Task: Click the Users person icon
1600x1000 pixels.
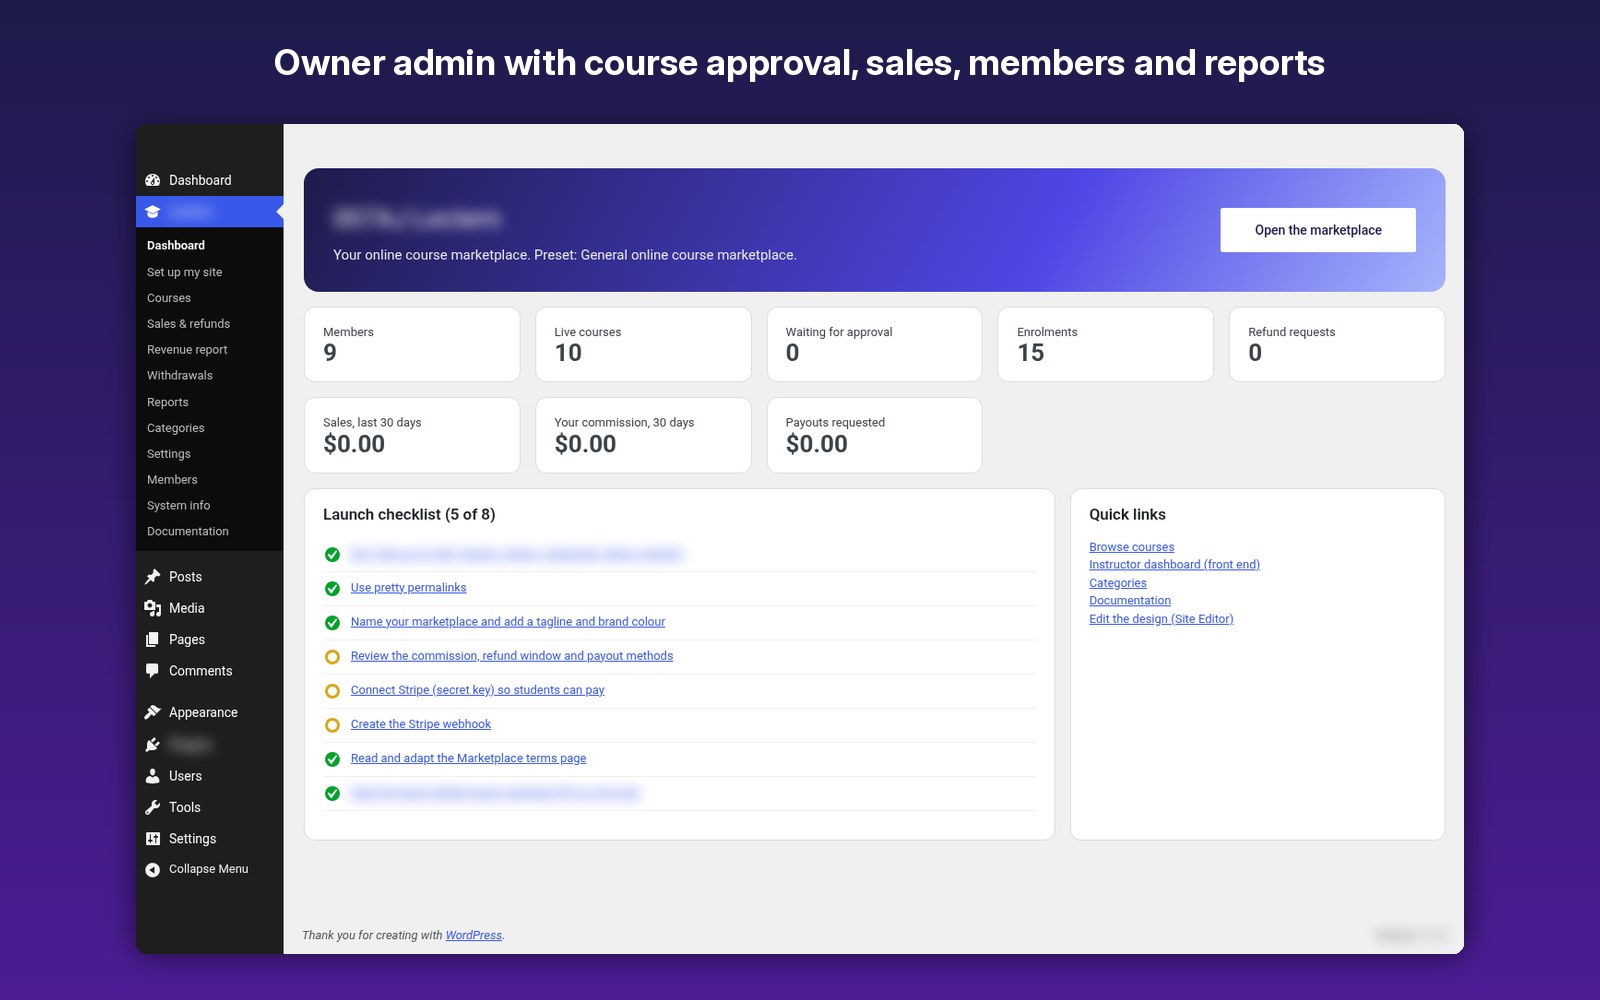Action: [153, 776]
